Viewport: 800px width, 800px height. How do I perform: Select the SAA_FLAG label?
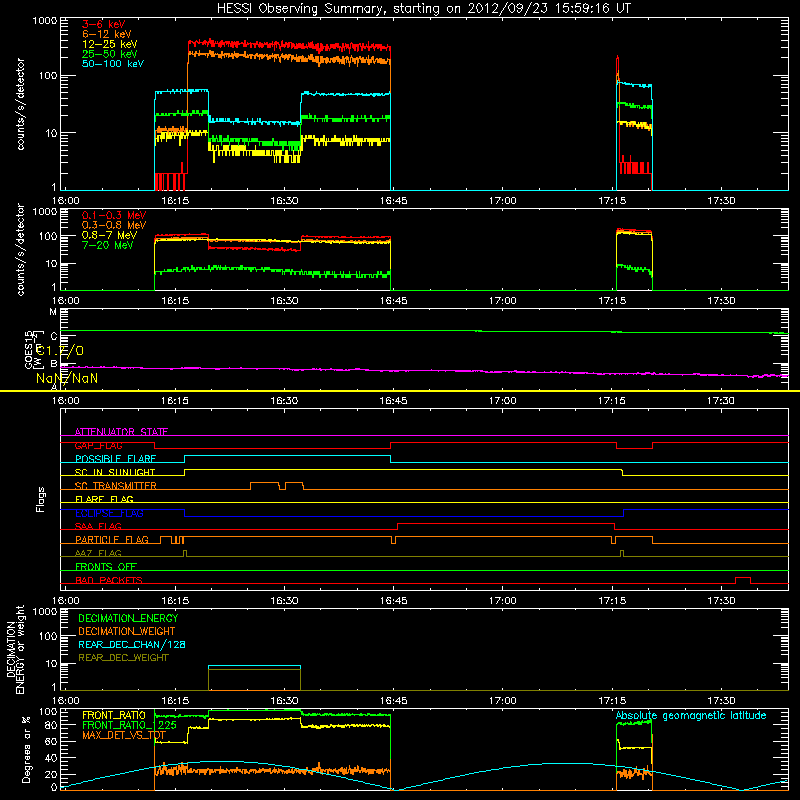(98, 526)
